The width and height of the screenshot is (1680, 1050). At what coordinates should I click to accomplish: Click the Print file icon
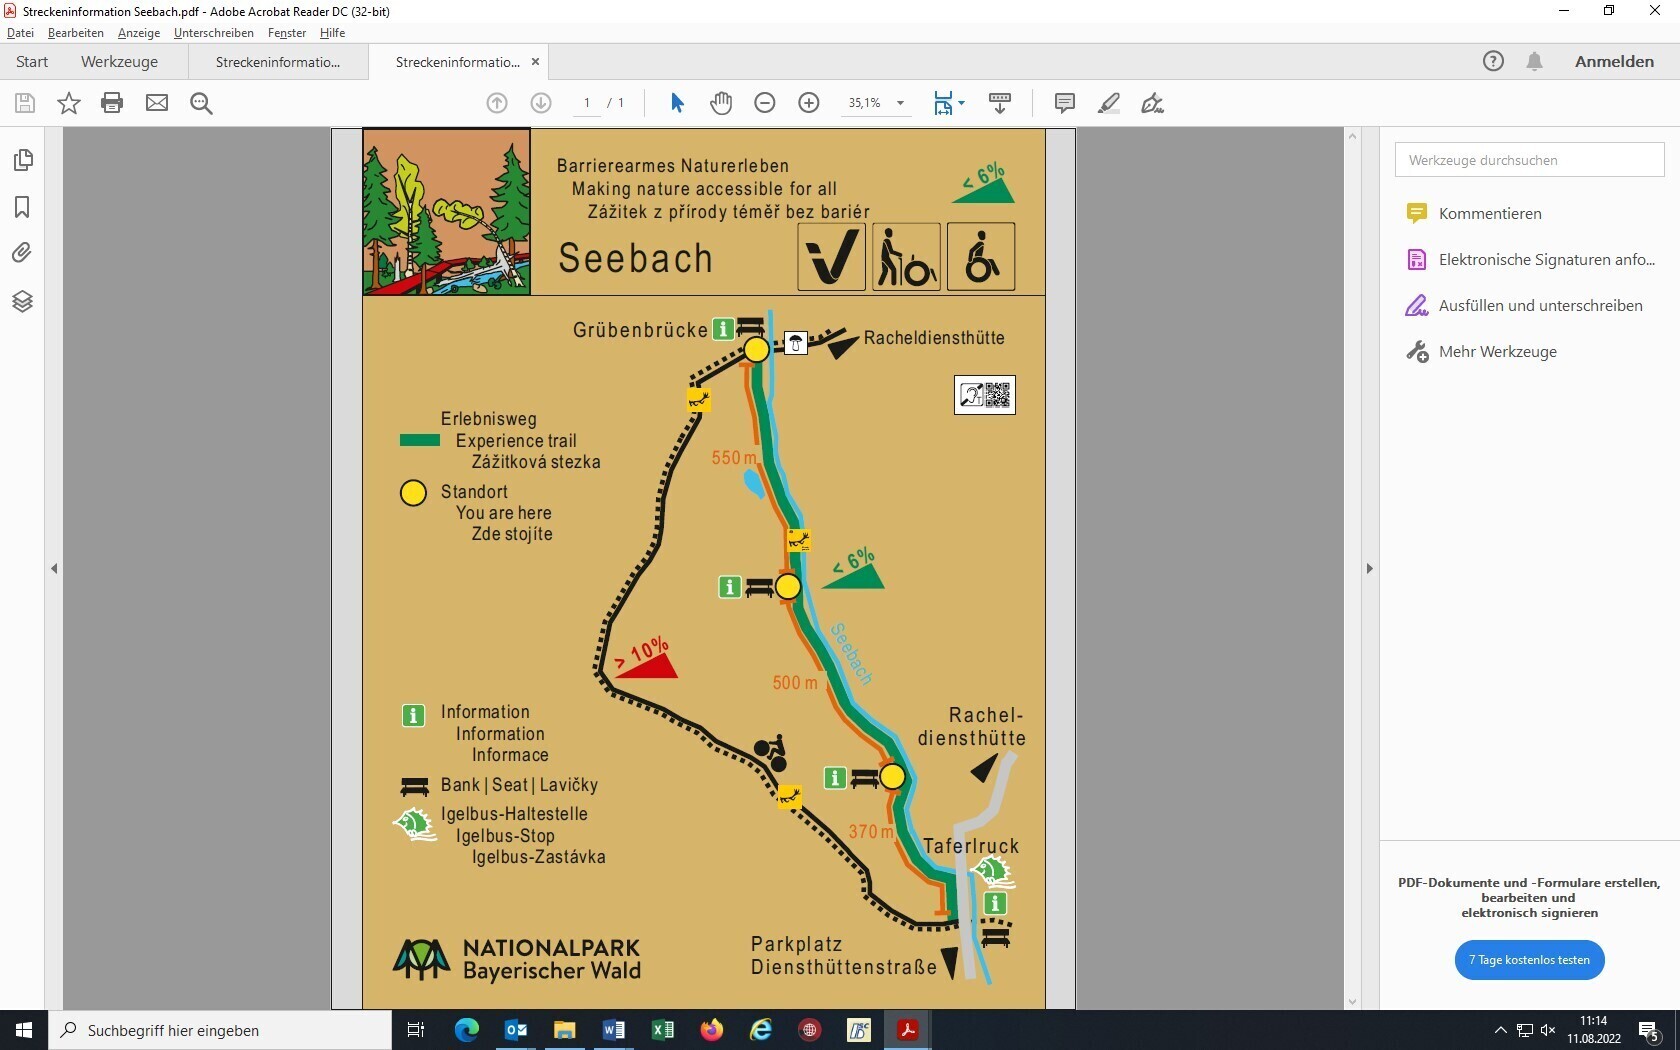point(112,103)
